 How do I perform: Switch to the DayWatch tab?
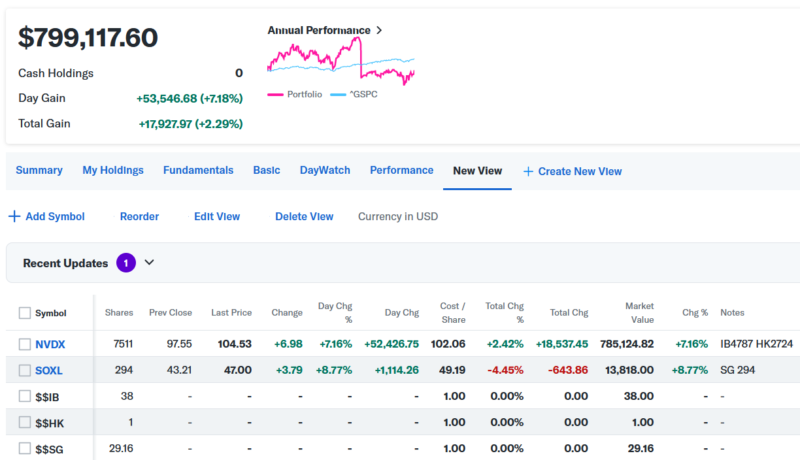point(325,170)
